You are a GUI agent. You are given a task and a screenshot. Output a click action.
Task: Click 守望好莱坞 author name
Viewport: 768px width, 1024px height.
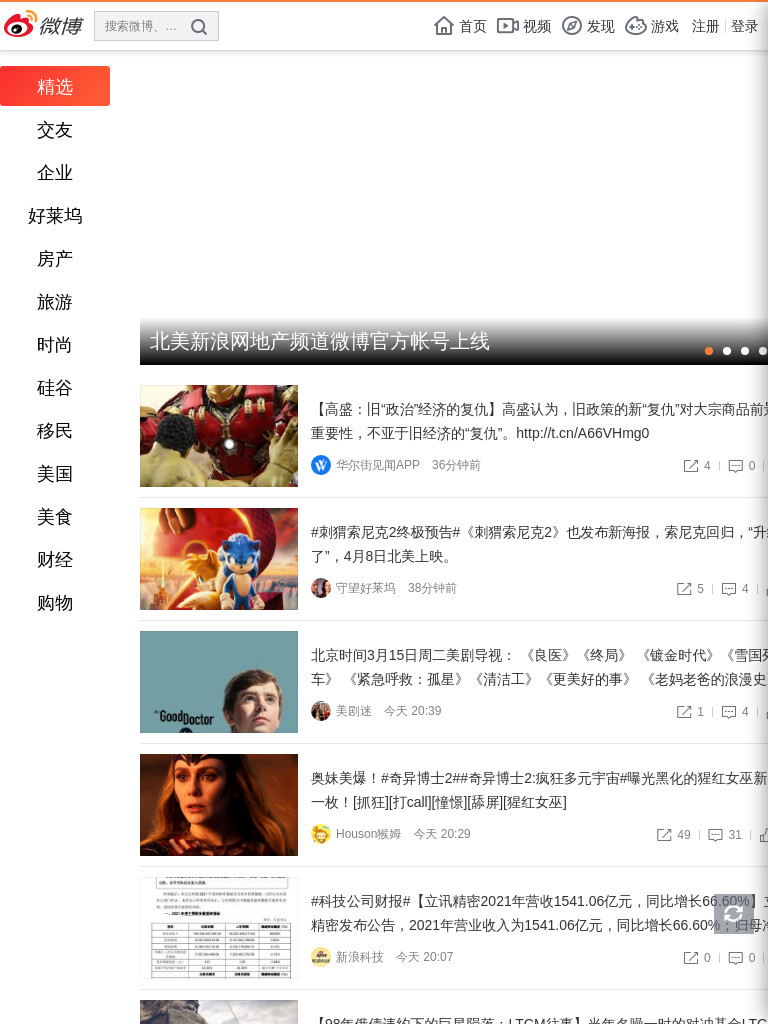pyautogui.click(x=366, y=588)
